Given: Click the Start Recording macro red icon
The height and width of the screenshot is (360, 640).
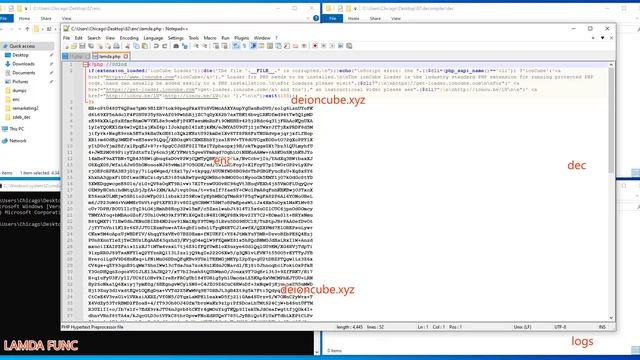Looking at the screenshot, I should click(315, 46).
